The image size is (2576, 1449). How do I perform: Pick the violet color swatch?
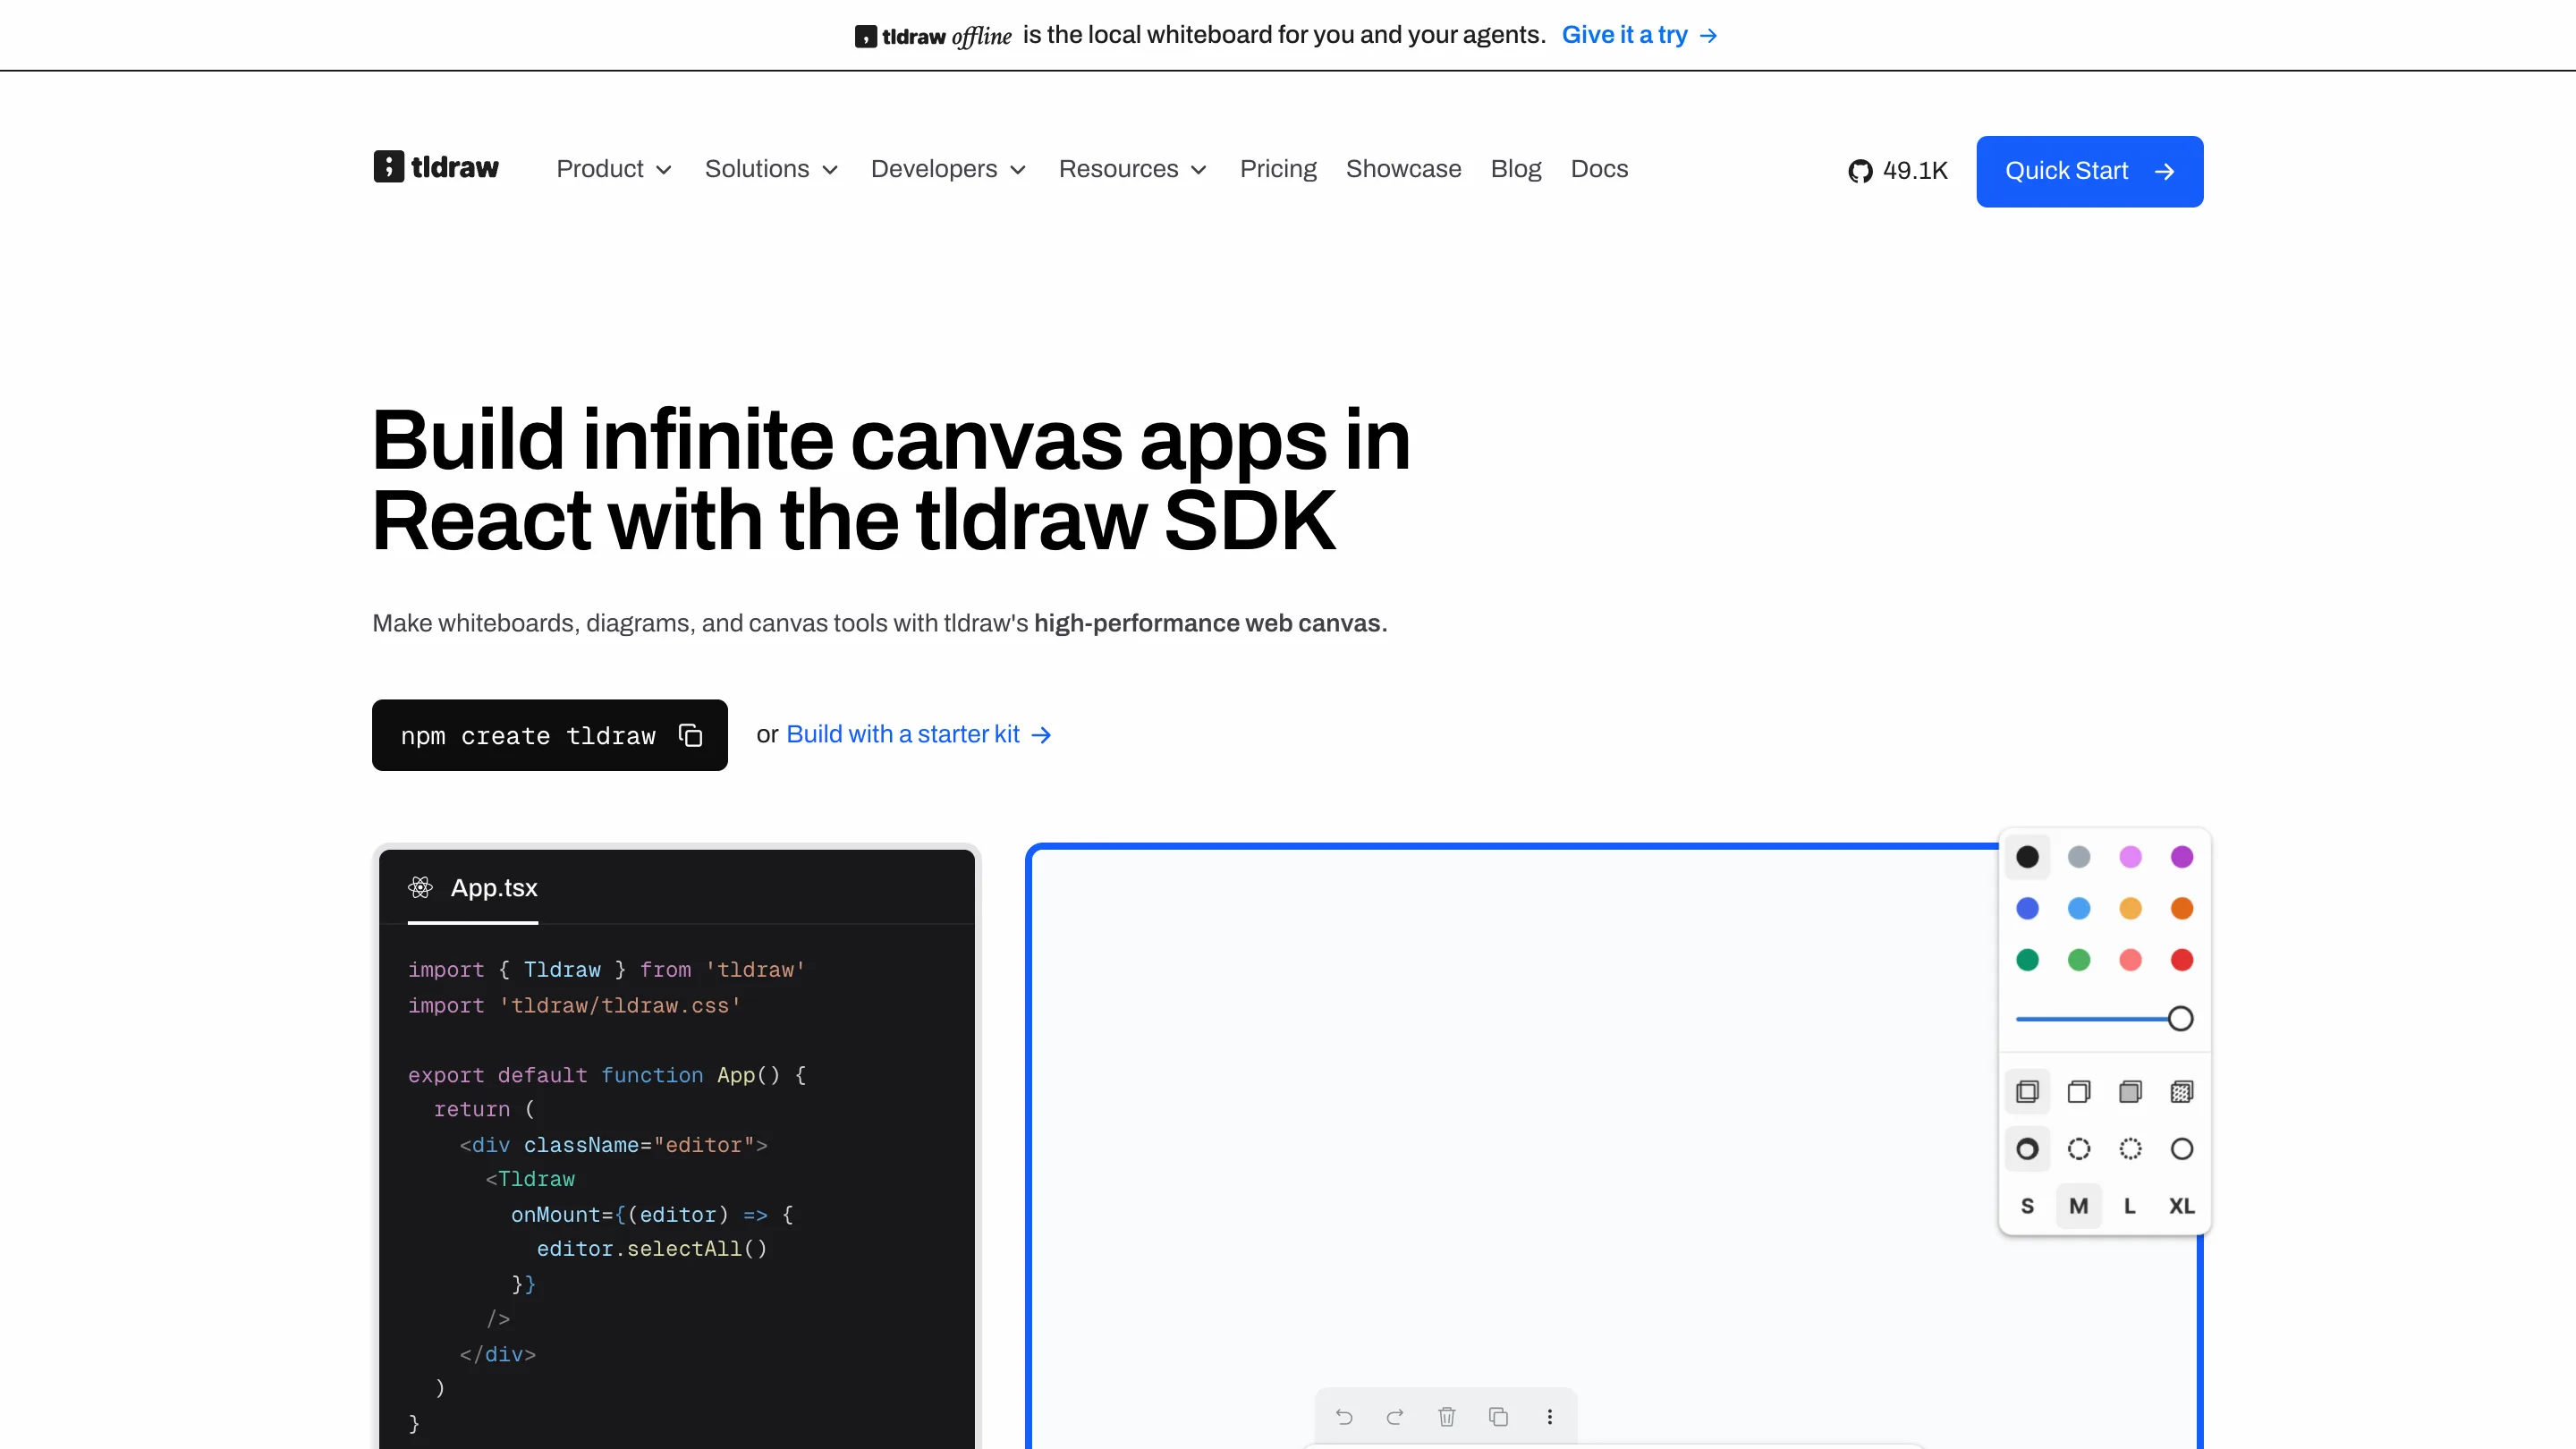pos(2182,857)
